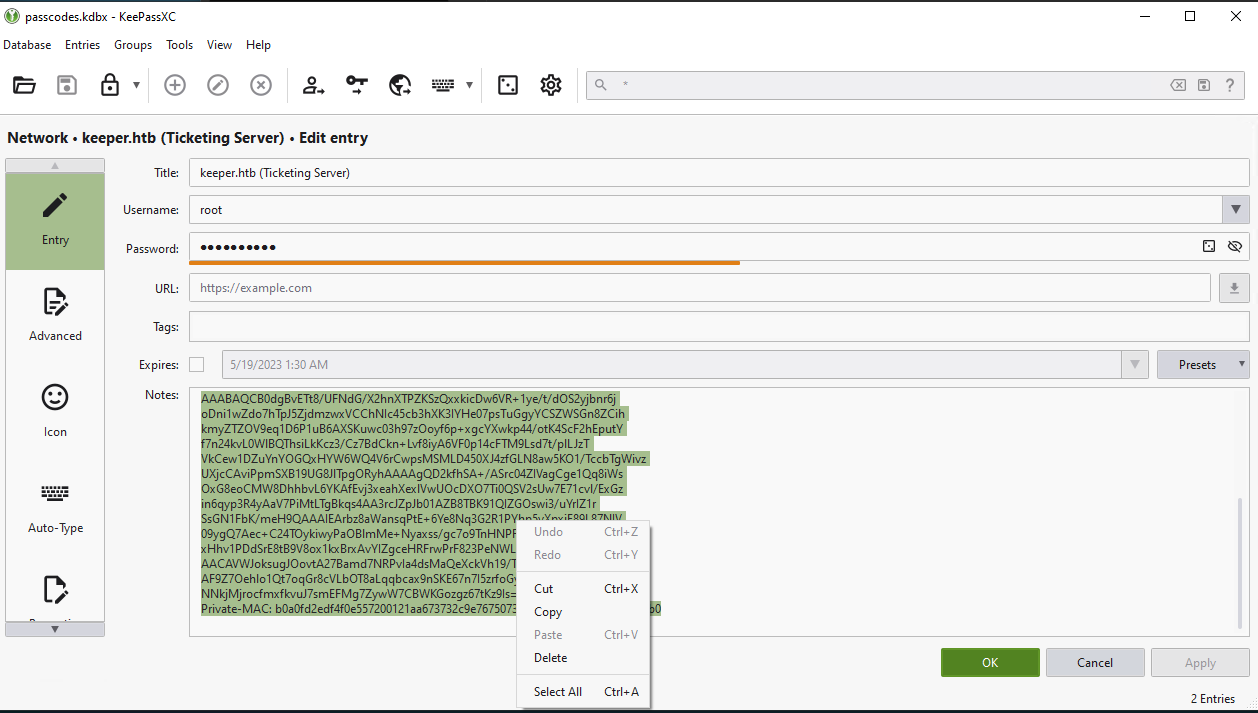
Task: Select the Auto-Type sidebar section
Action: (x=55, y=507)
